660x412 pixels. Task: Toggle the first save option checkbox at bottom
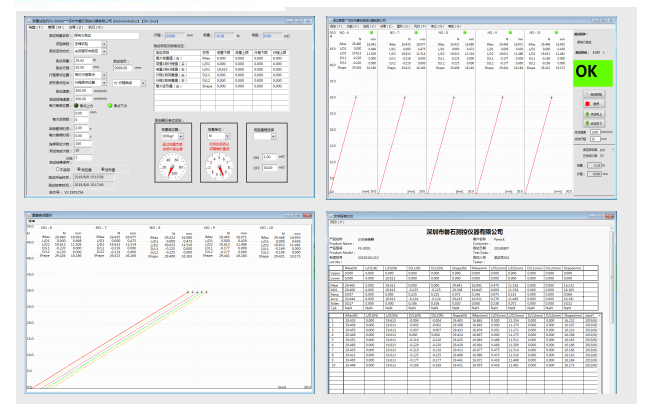point(60,170)
